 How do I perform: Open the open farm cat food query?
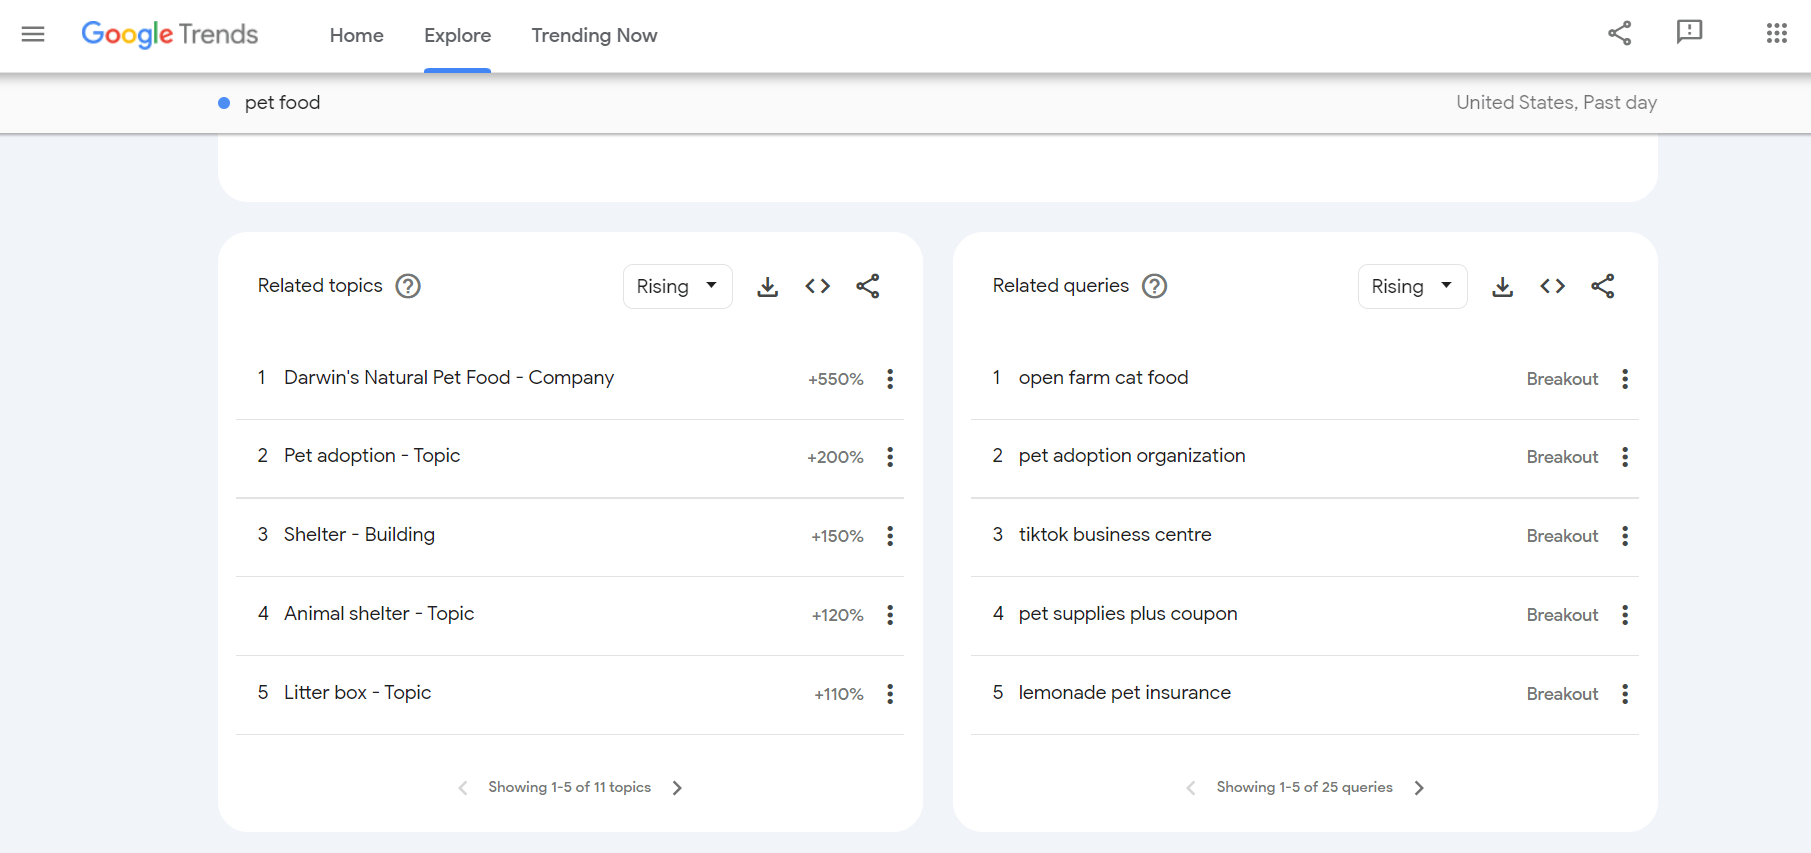point(1103,377)
